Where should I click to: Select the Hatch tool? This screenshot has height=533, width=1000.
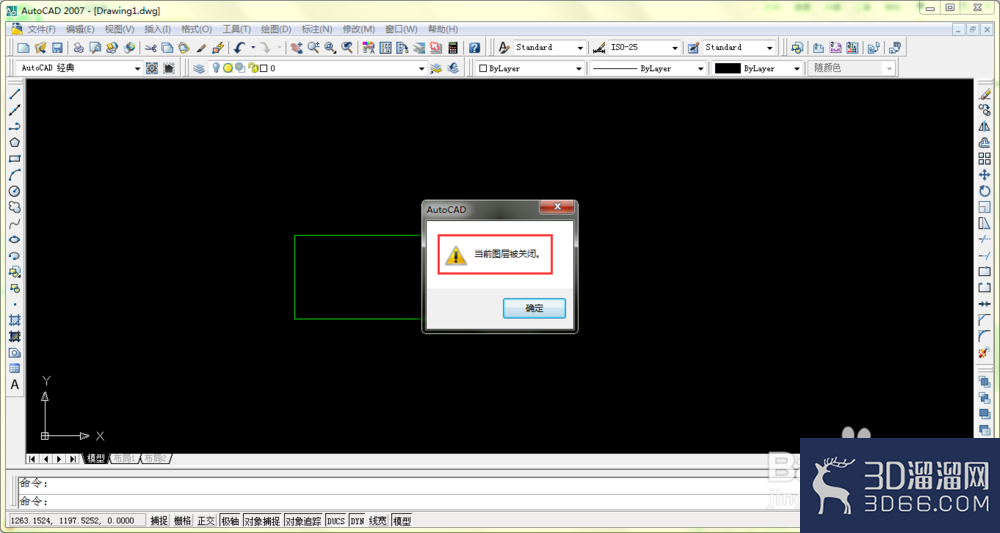15,320
